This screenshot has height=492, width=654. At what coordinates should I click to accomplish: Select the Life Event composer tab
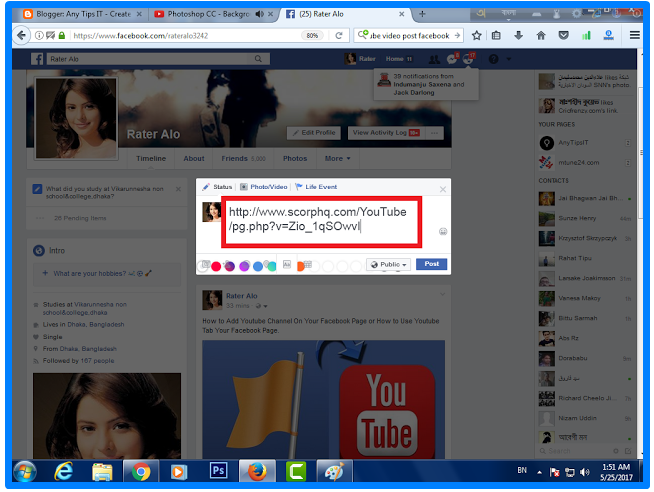316,187
